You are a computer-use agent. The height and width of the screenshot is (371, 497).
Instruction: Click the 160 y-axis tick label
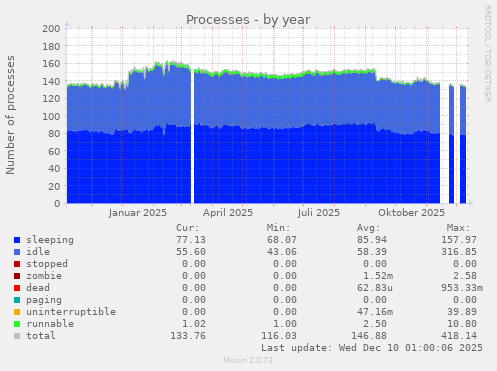point(51,64)
